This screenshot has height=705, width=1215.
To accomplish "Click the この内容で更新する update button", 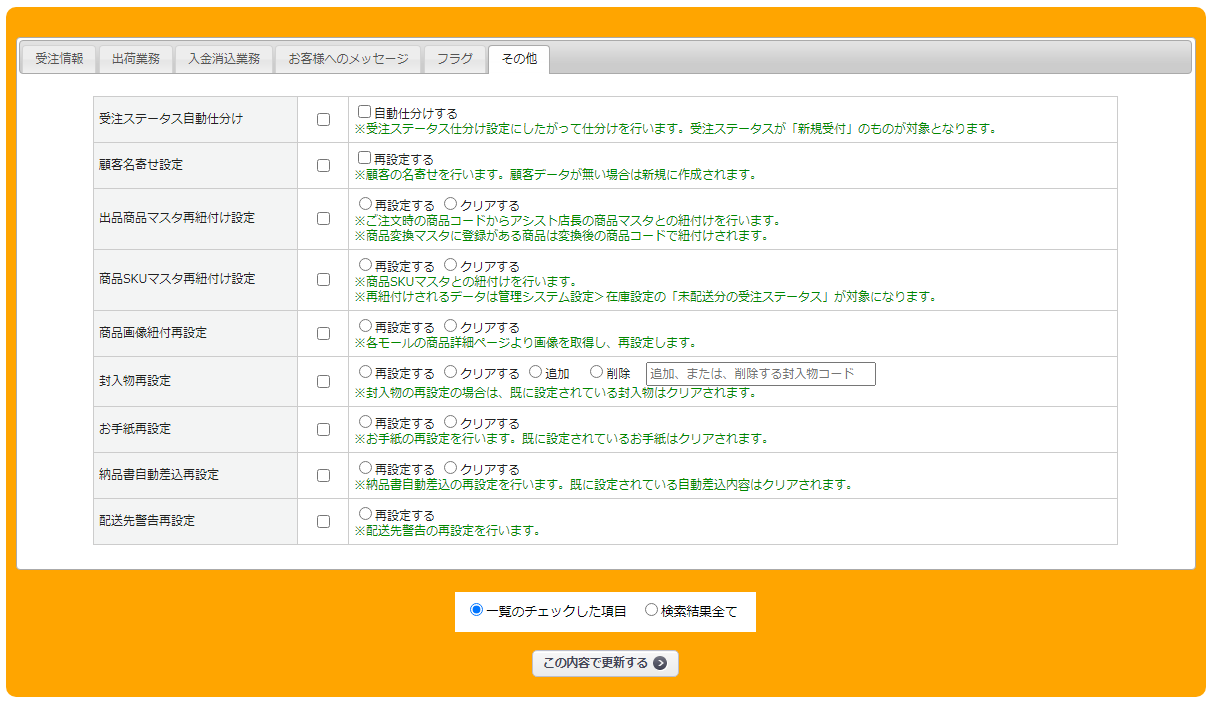I will click(x=604, y=663).
